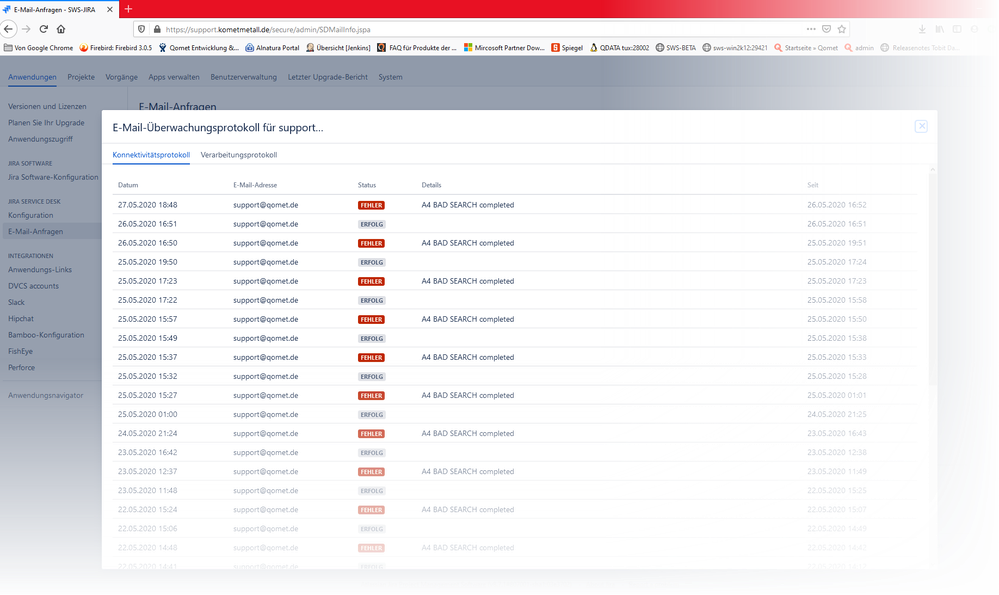Click the Datum column header
Viewport: 999px width, 595px height.
pyautogui.click(x=128, y=185)
